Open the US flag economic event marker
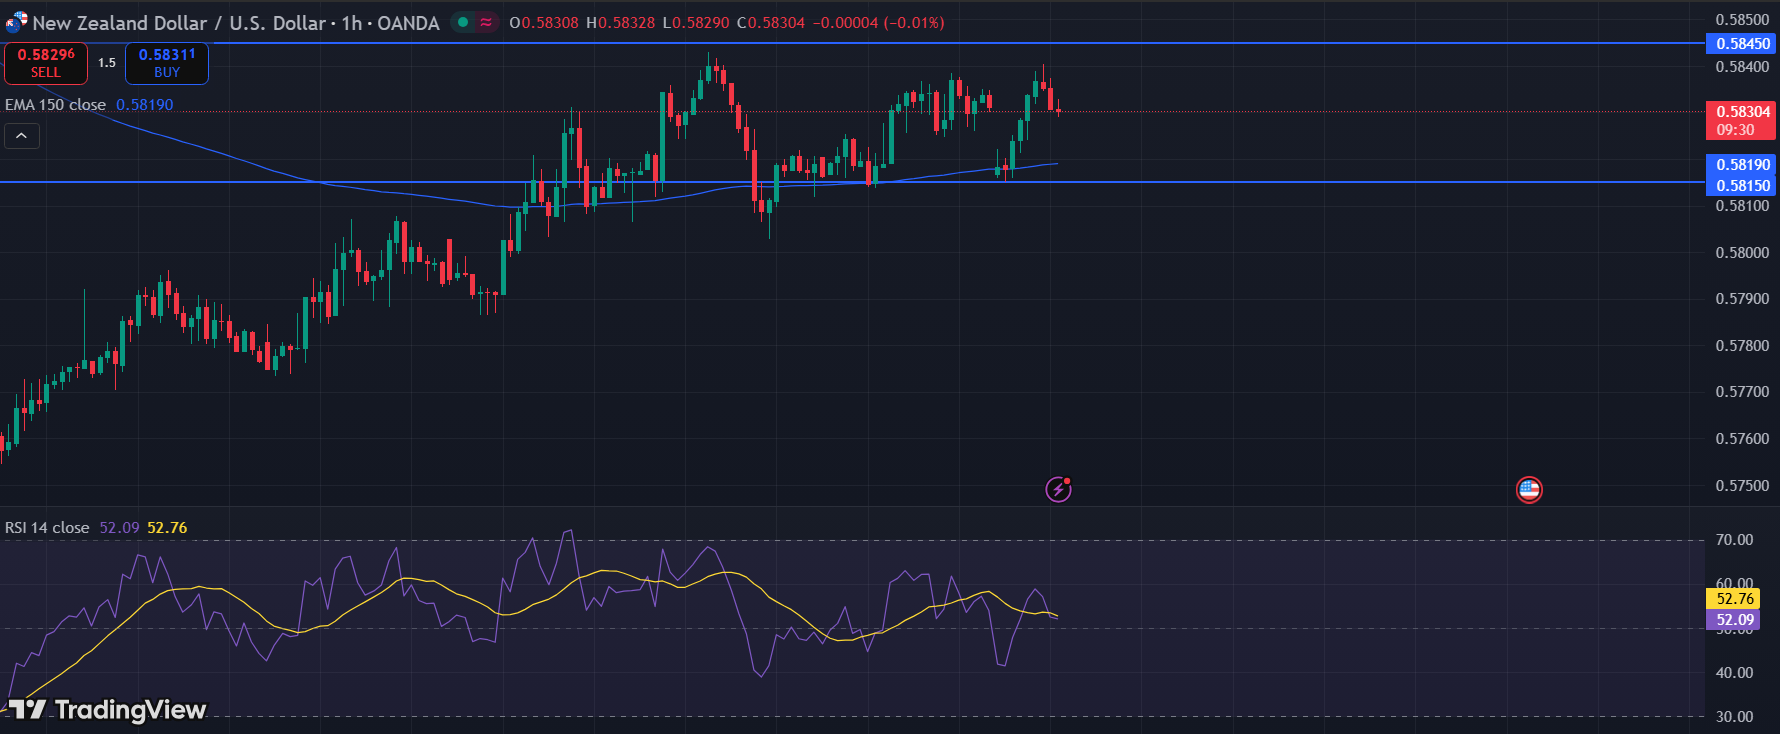The height and width of the screenshot is (734, 1780). click(x=1529, y=489)
